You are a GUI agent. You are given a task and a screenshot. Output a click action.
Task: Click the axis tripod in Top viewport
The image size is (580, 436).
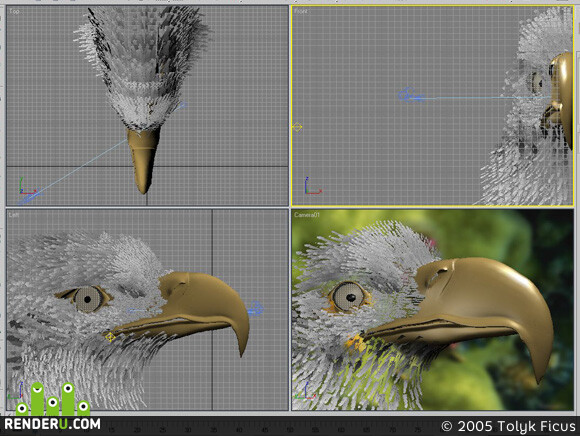click(x=27, y=186)
